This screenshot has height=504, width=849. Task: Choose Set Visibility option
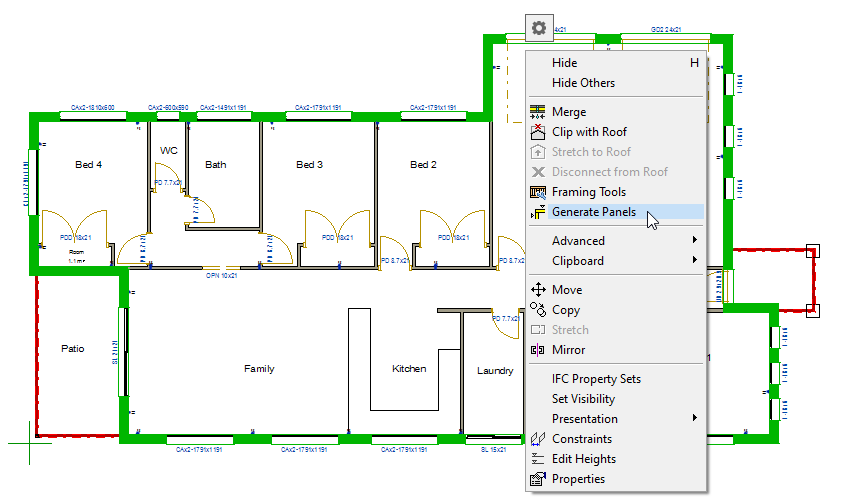point(583,399)
